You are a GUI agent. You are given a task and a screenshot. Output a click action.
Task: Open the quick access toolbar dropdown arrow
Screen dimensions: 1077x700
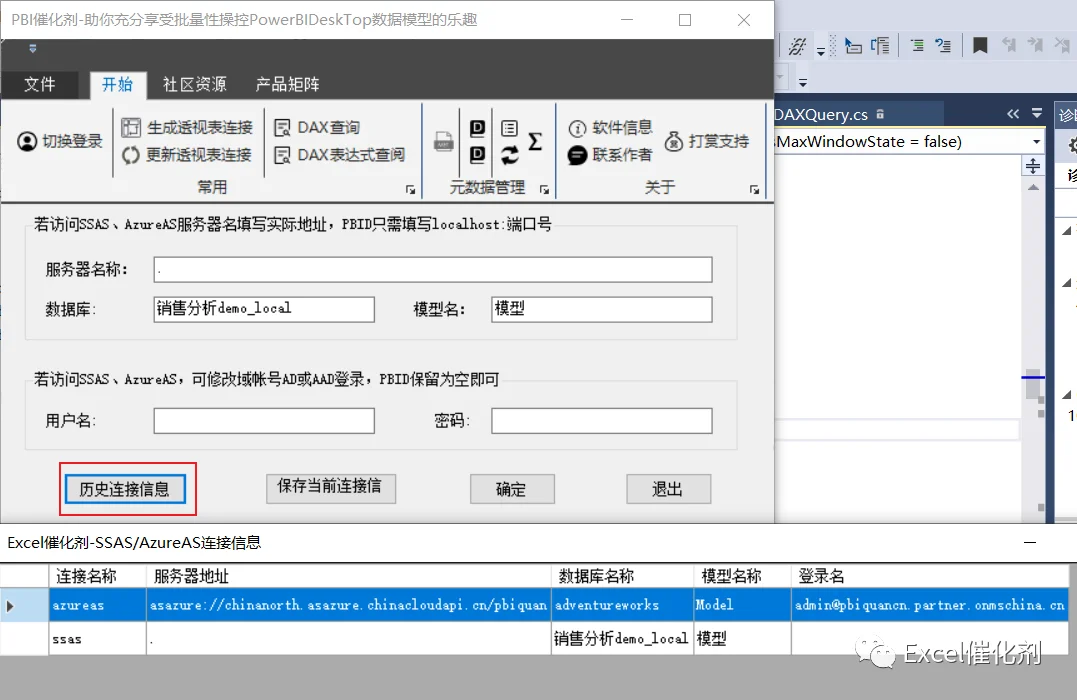pyautogui.click(x=32, y=49)
